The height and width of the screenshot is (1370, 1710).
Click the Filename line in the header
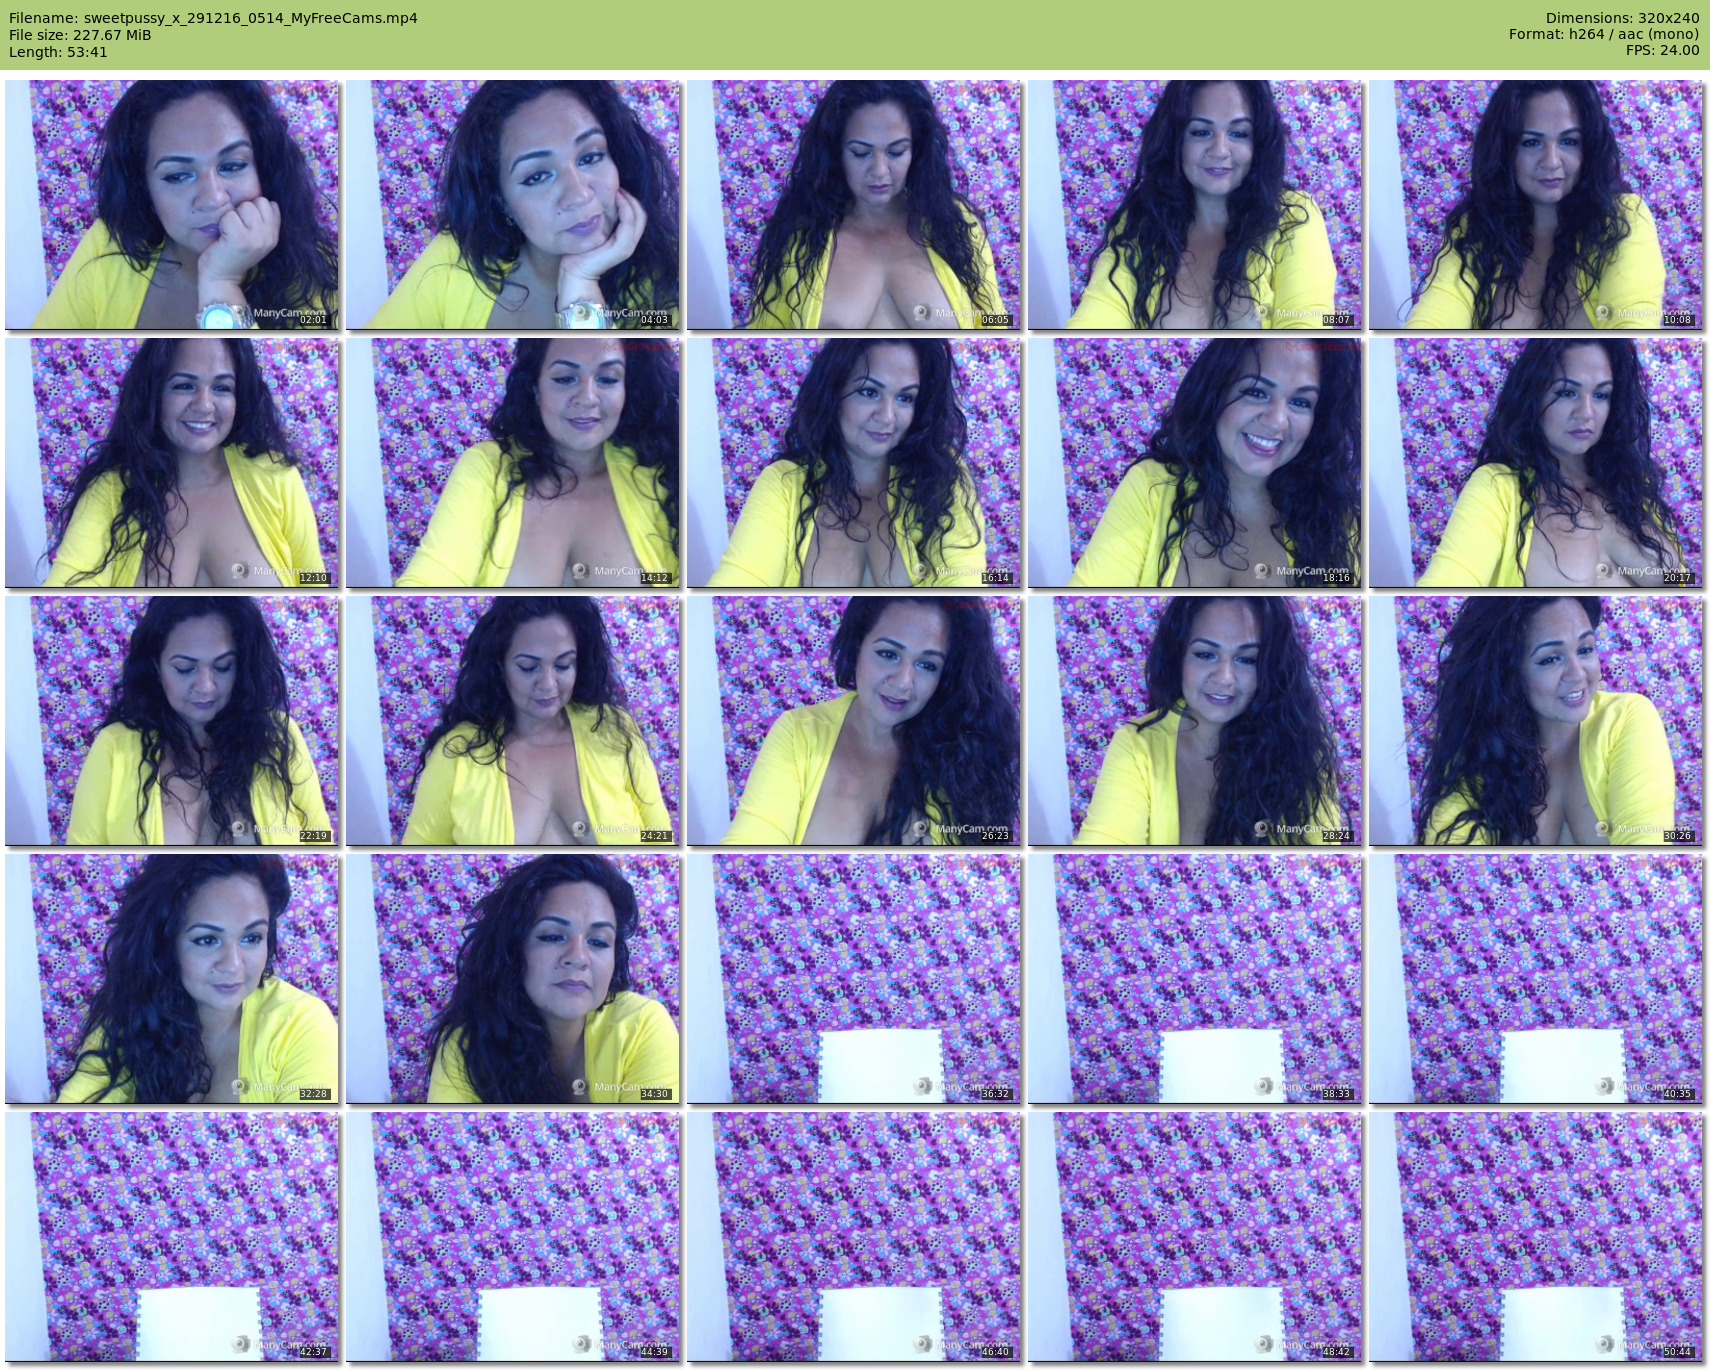213,18
